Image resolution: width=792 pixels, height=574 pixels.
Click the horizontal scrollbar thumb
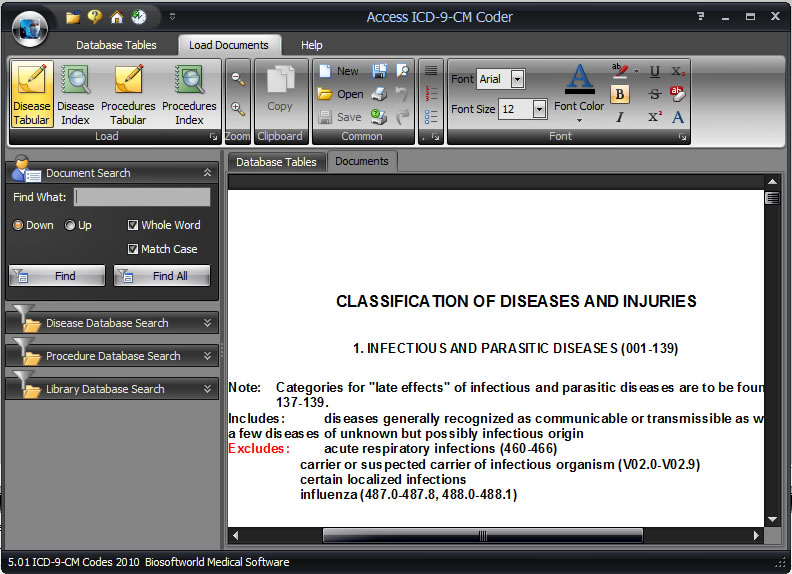tap(483, 536)
